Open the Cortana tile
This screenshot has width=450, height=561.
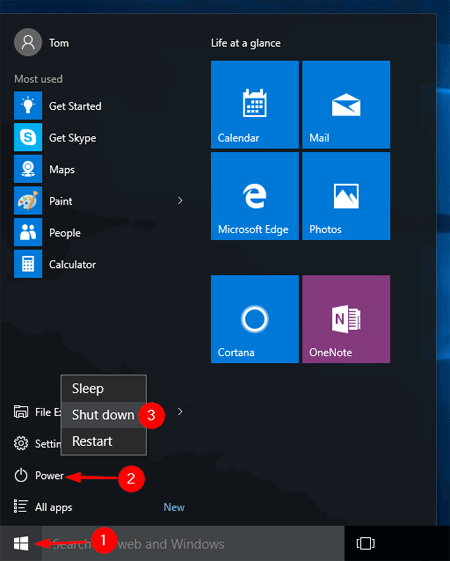(255, 319)
